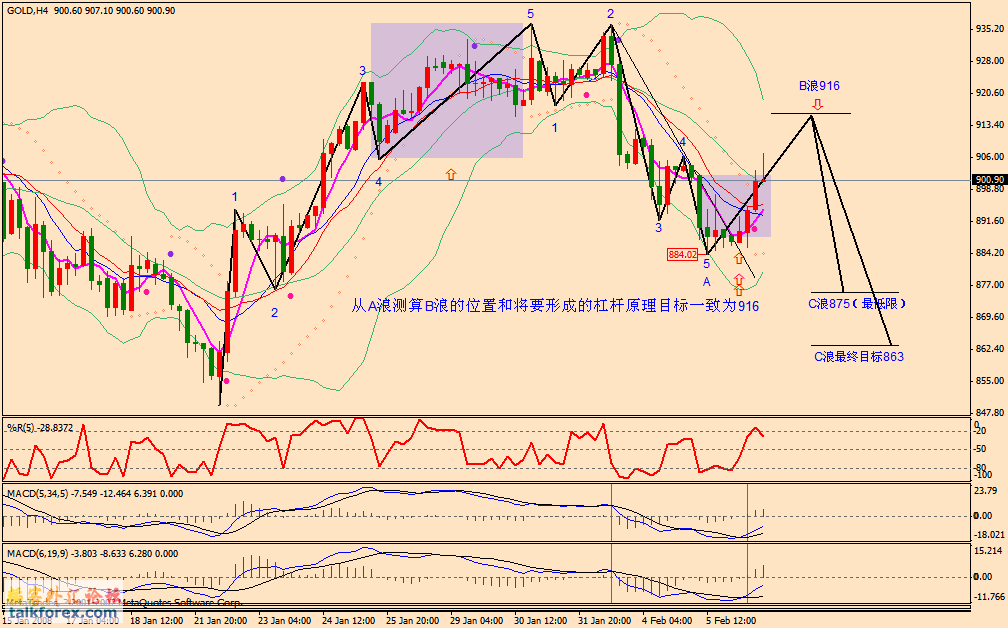Screen dimensions: 1008x628
Task: Click the purple dot above the large purple rectangle
Action: pyautogui.click(x=474, y=46)
